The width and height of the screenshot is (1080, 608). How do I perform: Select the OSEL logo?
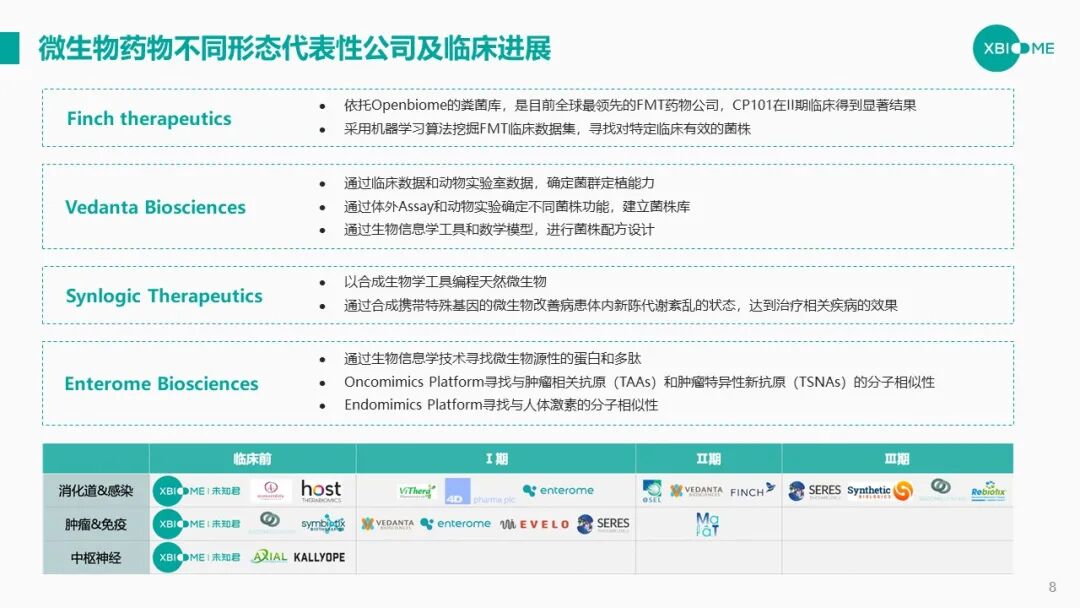(x=652, y=491)
